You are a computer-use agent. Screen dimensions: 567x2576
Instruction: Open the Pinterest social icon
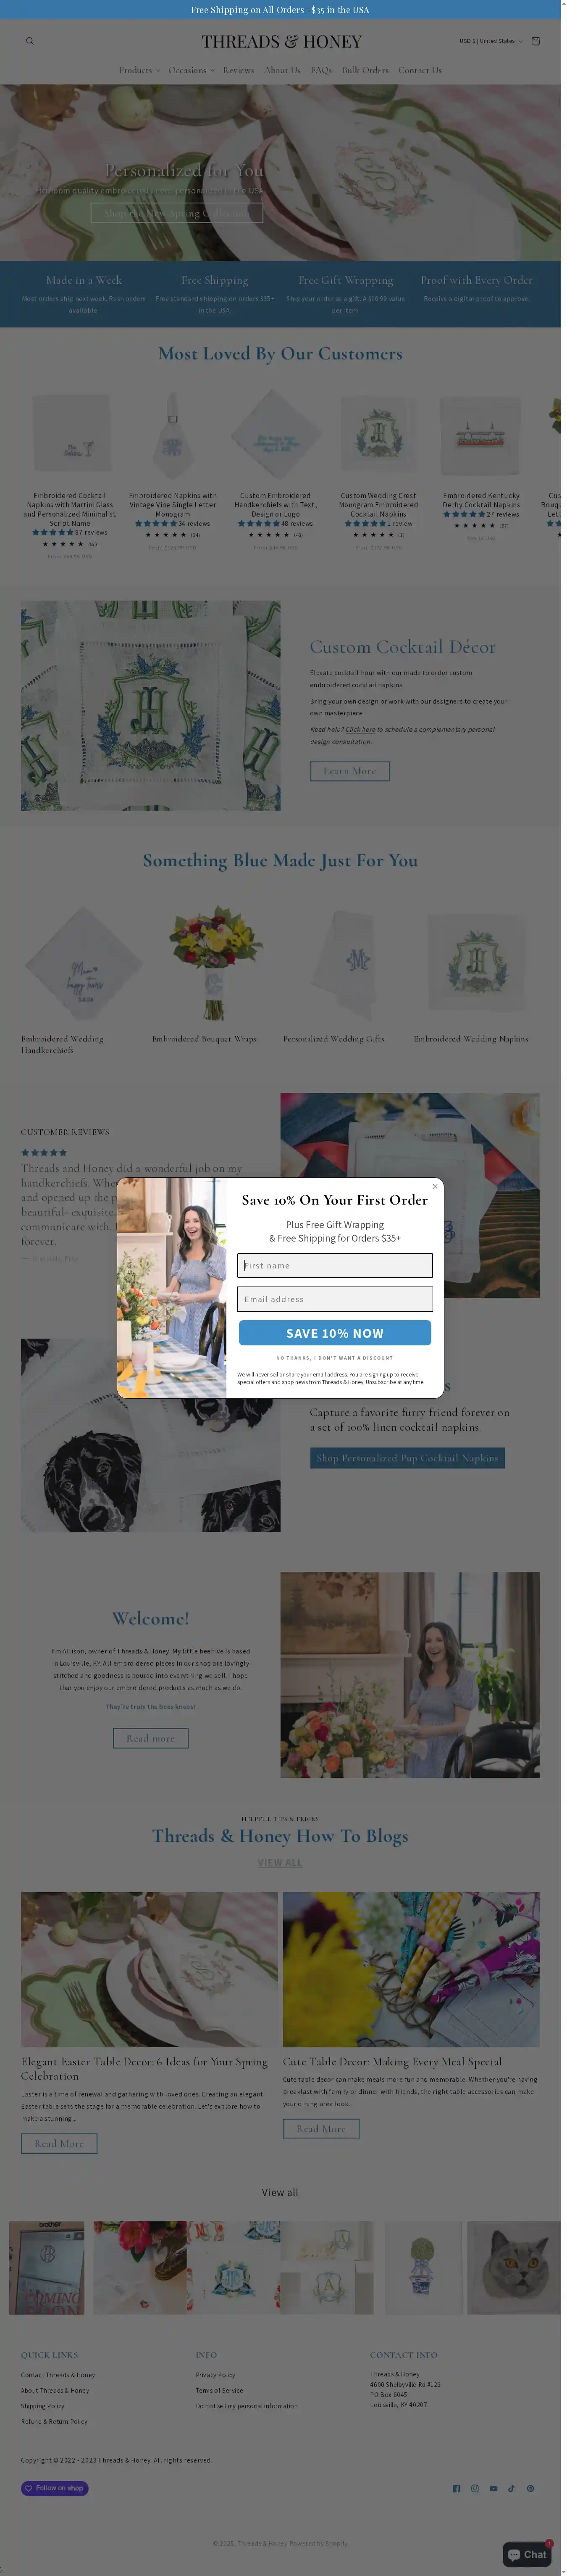point(530,2488)
